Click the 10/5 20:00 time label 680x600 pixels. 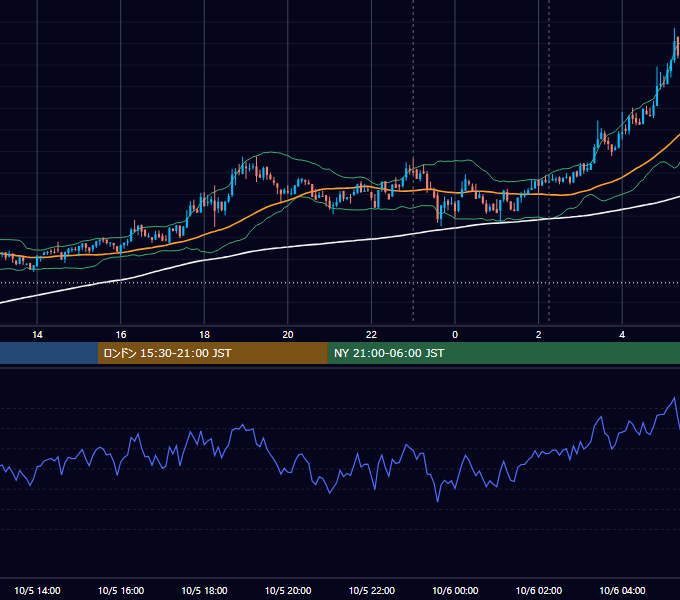288,590
